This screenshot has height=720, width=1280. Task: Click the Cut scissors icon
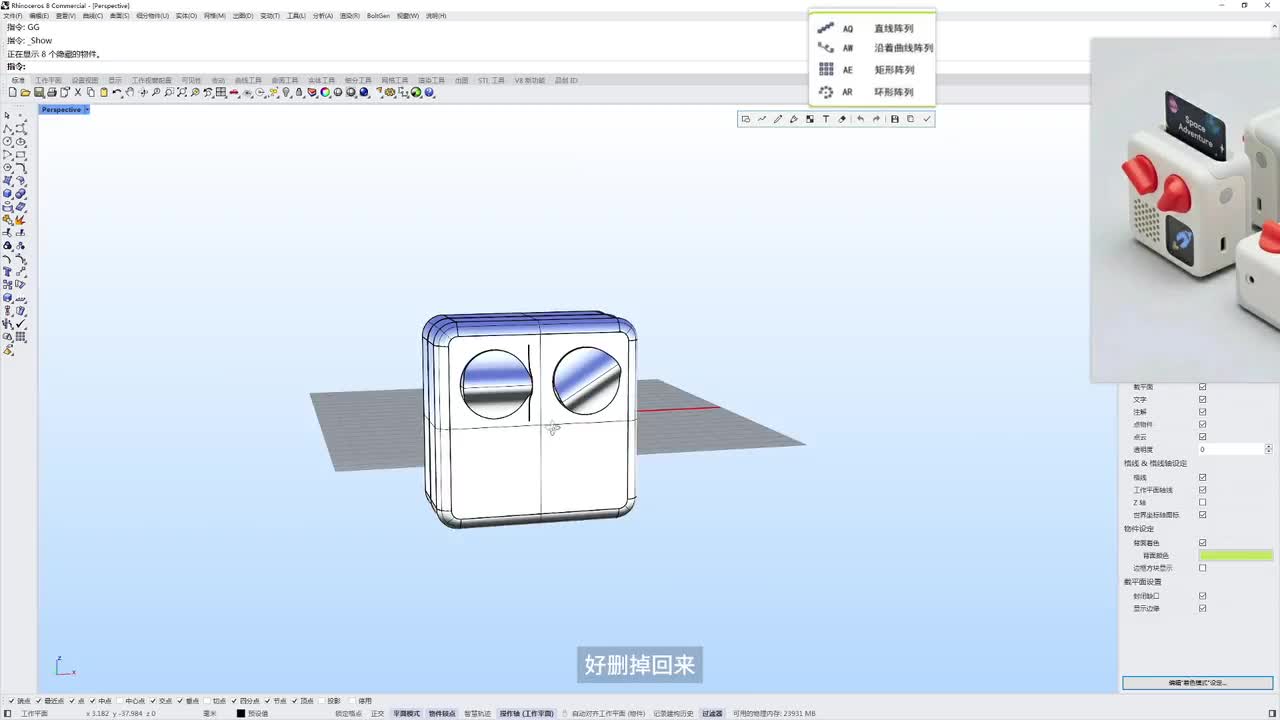(78, 92)
